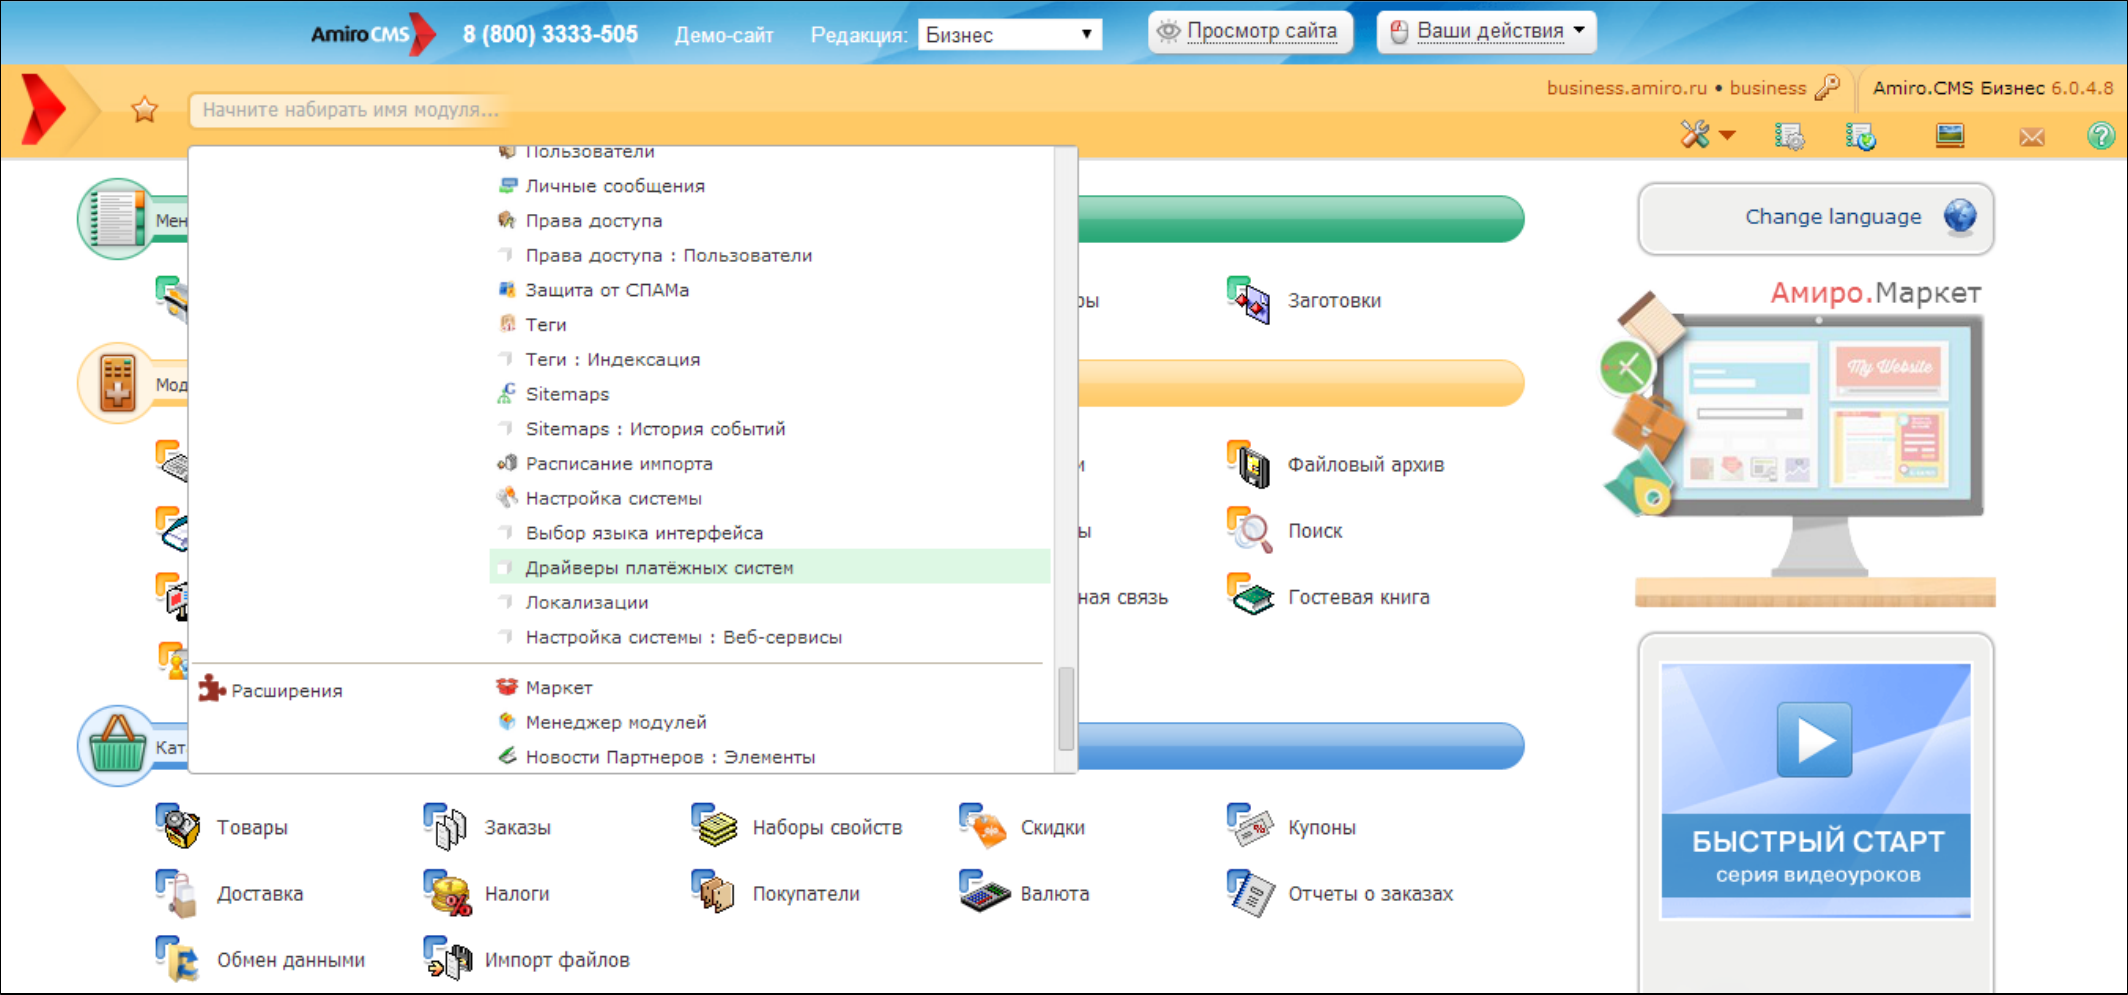The image size is (2128, 995).
Task: Select Sitemaps menu item
Action: tap(567, 394)
